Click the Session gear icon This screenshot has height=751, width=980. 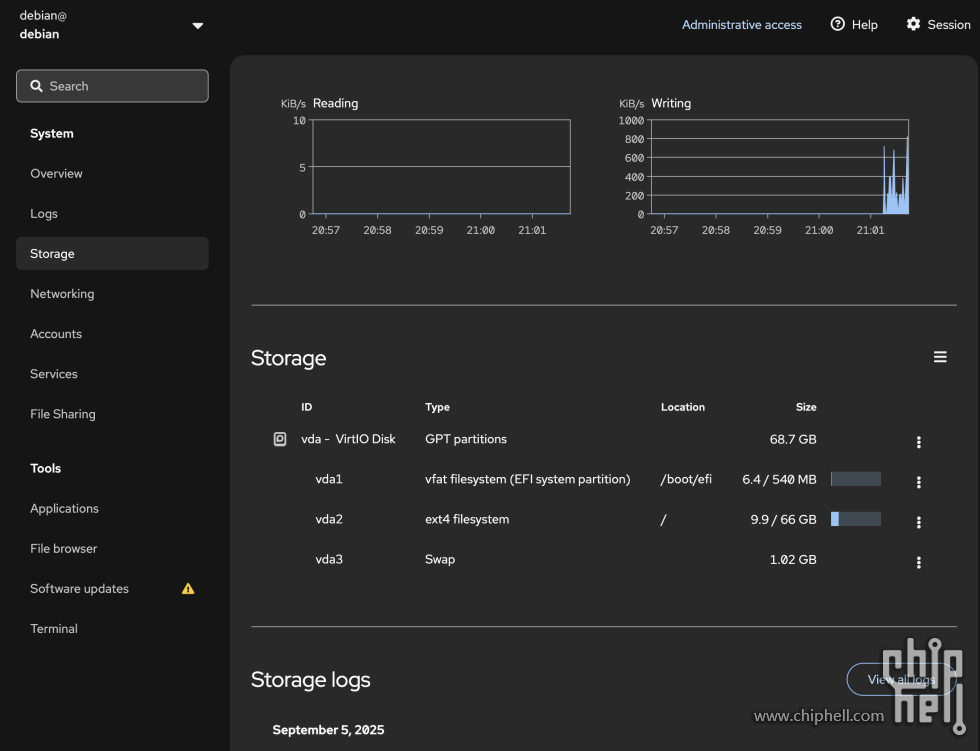point(913,24)
